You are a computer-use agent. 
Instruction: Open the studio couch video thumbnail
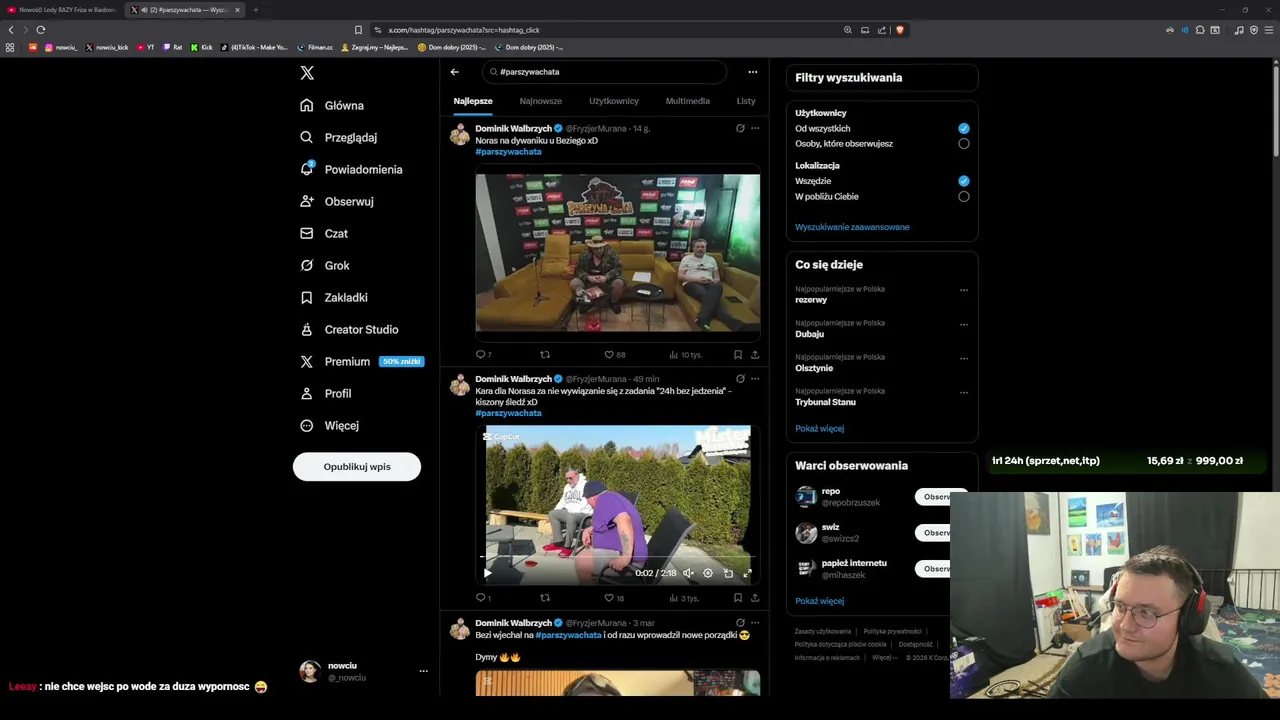(x=617, y=252)
